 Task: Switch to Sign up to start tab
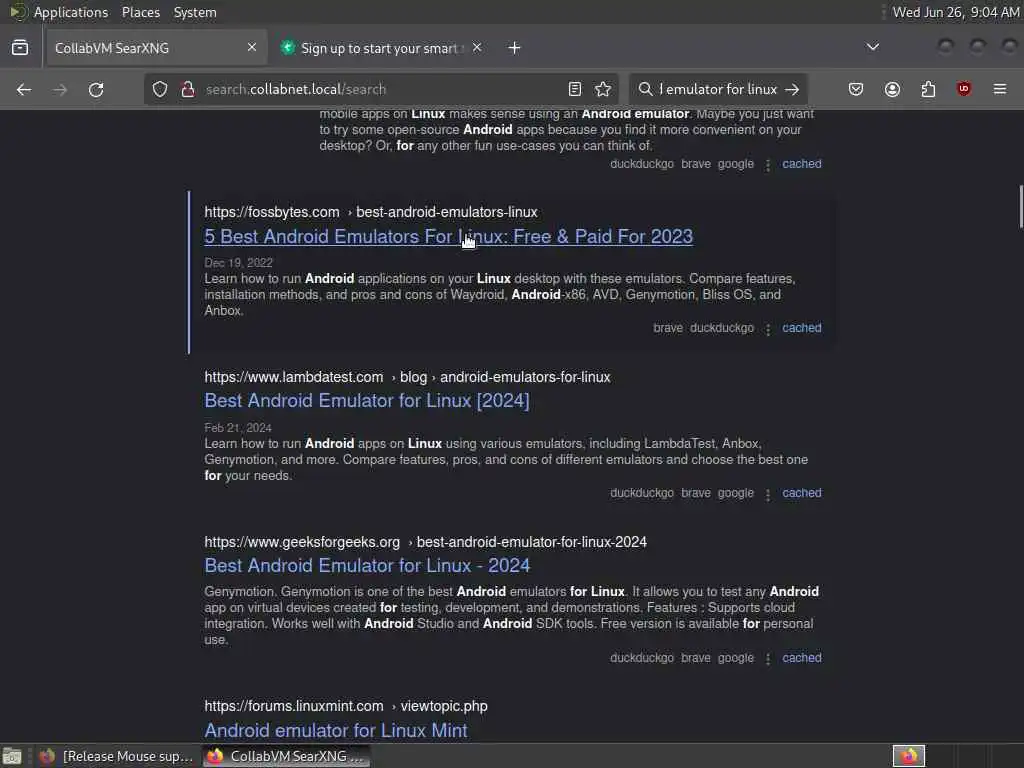pyautogui.click(x=382, y=48)
